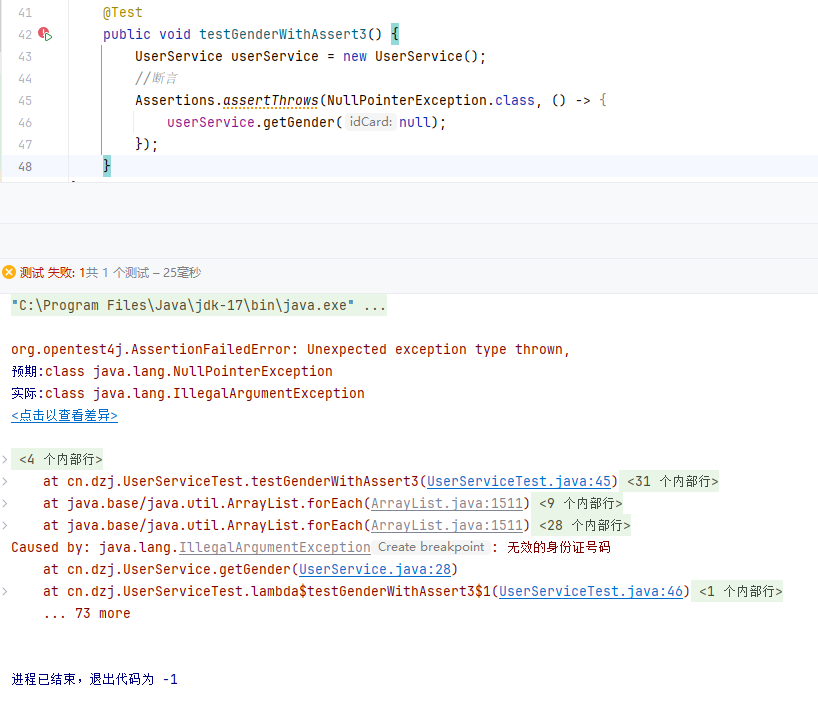Click line number 45 in the gutter
This screenshot has height=701, width=818.
coord(25,101)
